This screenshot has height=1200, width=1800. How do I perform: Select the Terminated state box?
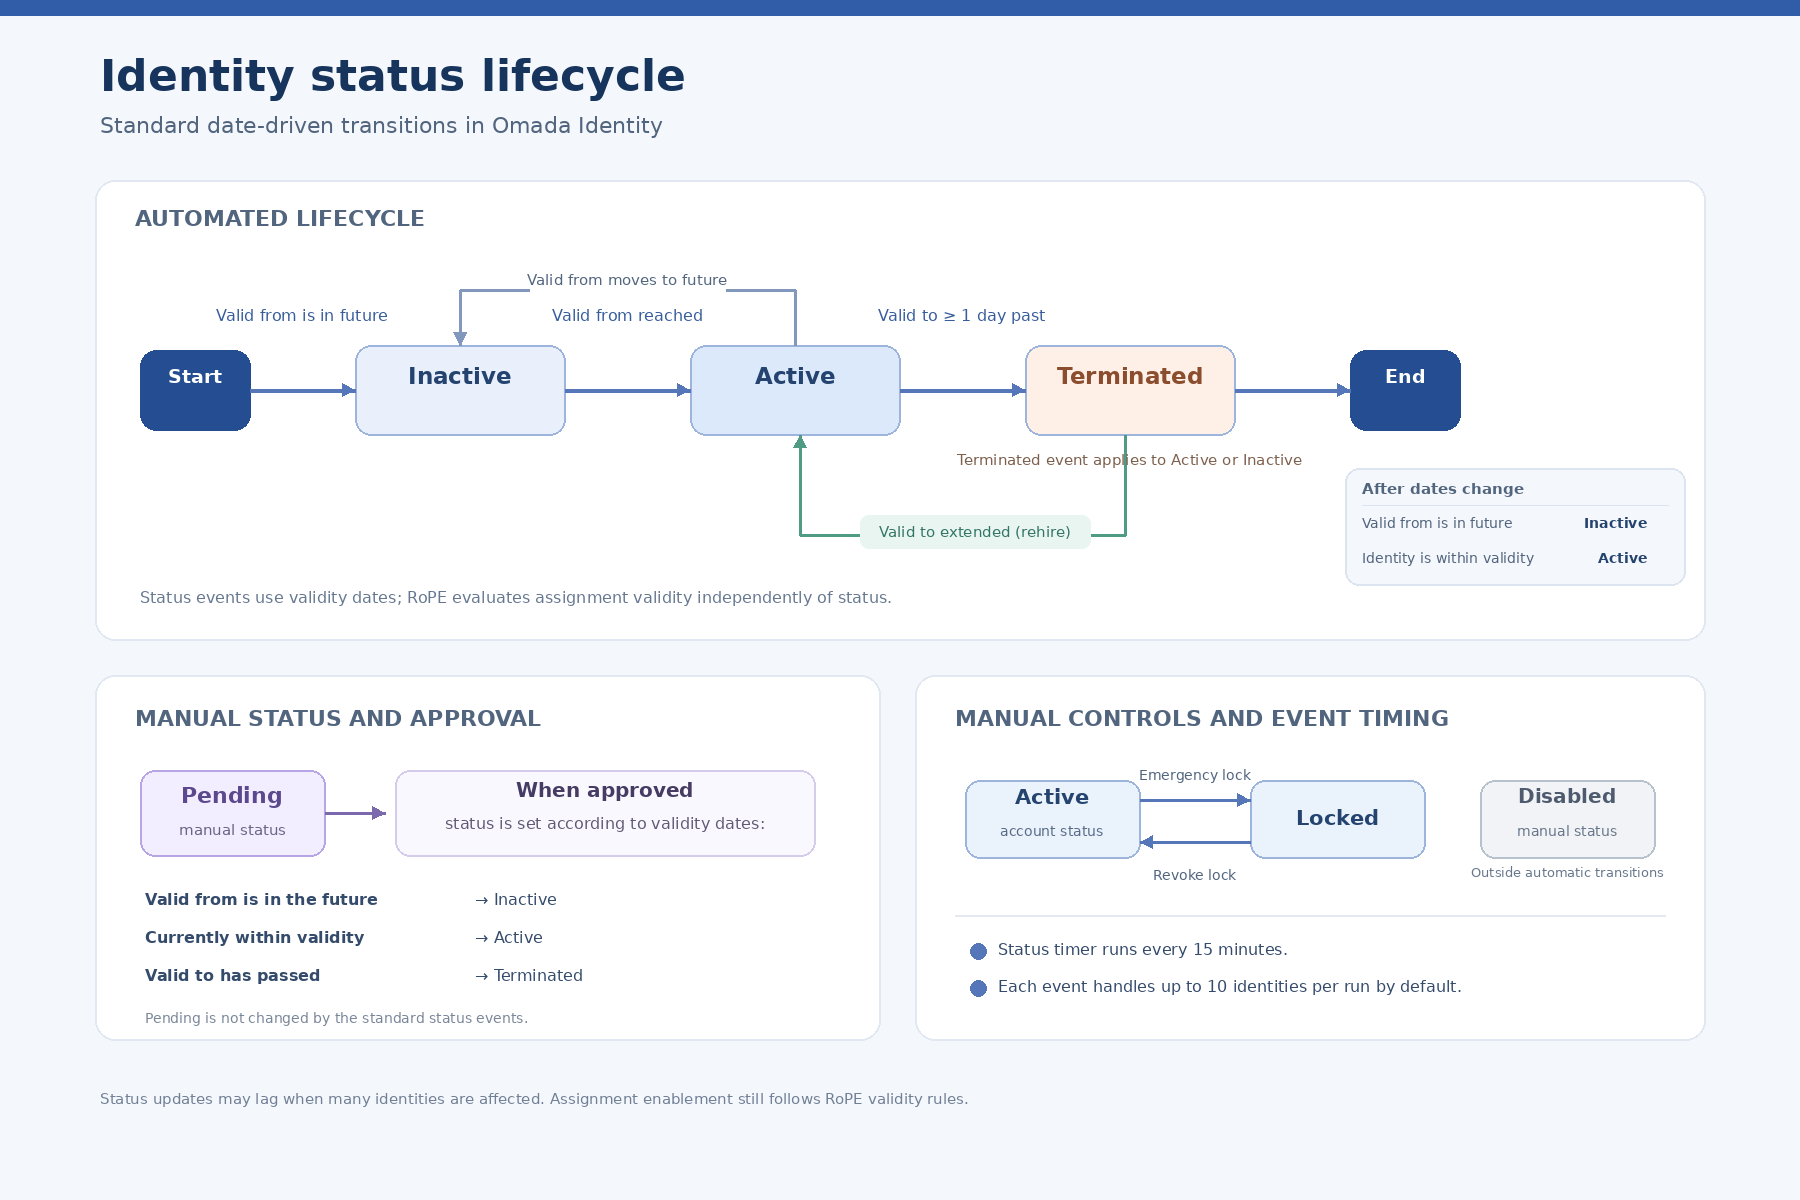point(1130,390)
